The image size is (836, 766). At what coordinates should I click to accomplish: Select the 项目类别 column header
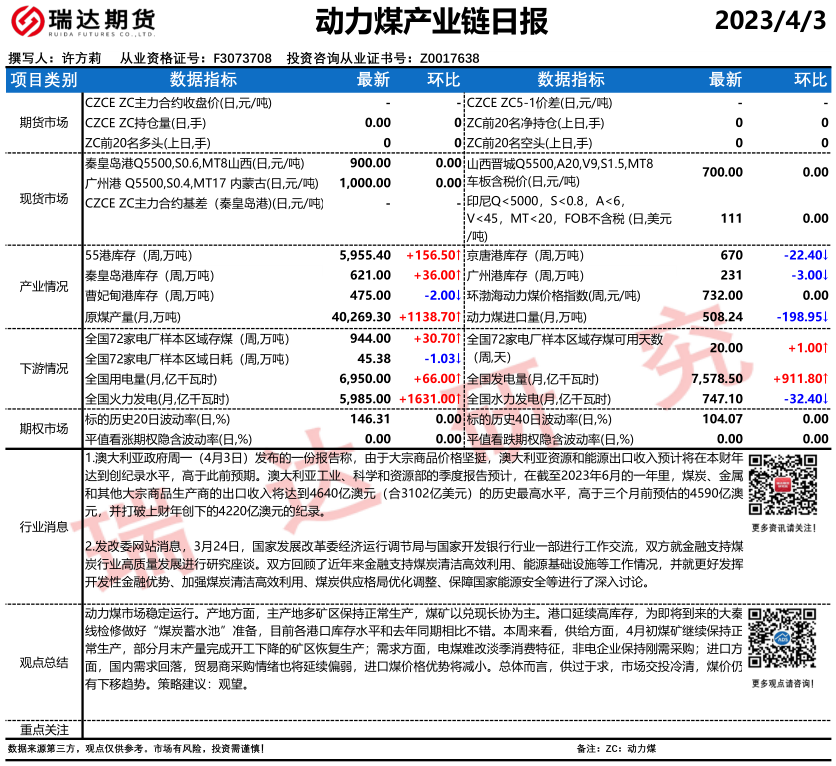click(x=44, y=80)
